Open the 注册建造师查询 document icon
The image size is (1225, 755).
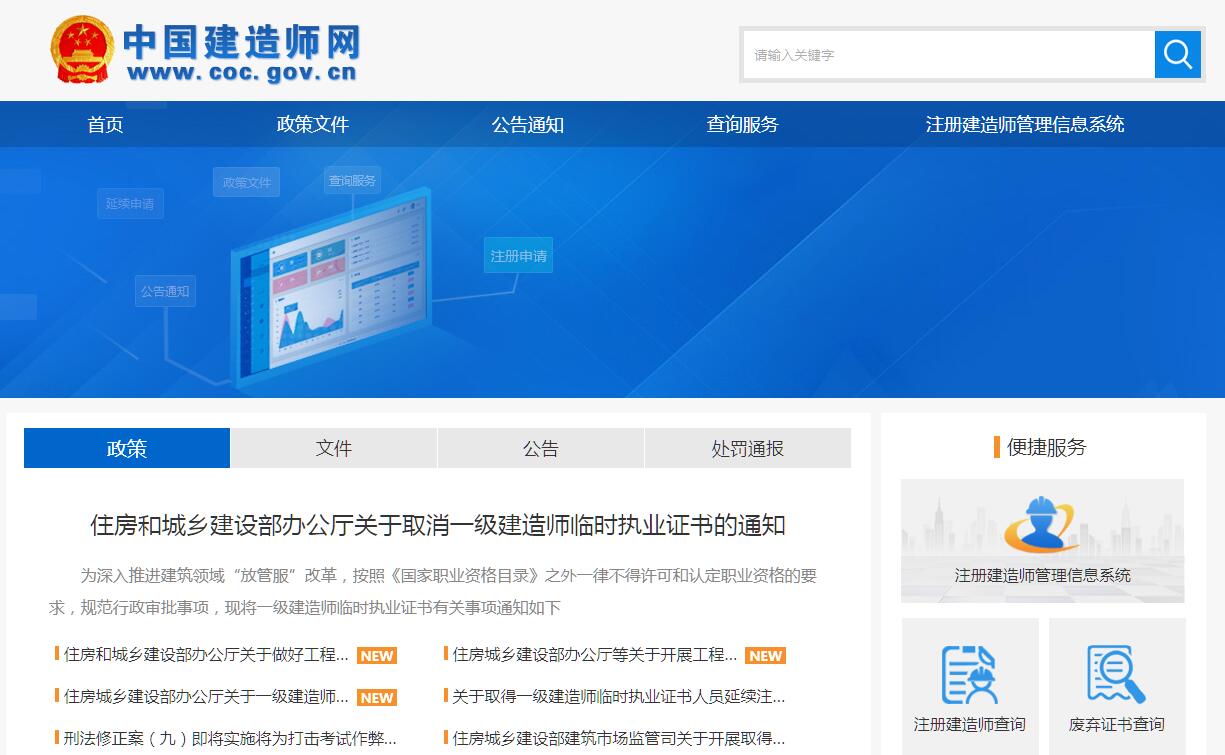[969, 675]
